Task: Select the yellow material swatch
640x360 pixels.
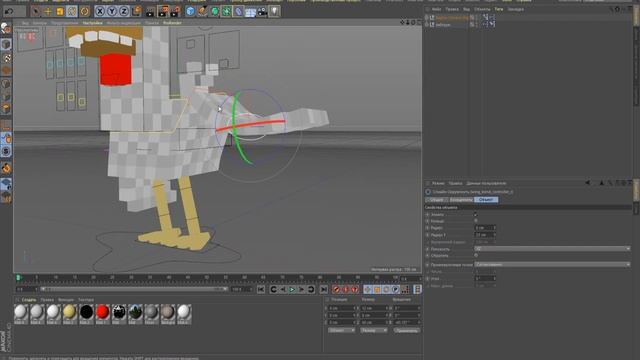Action: click(x=70, y=313)
